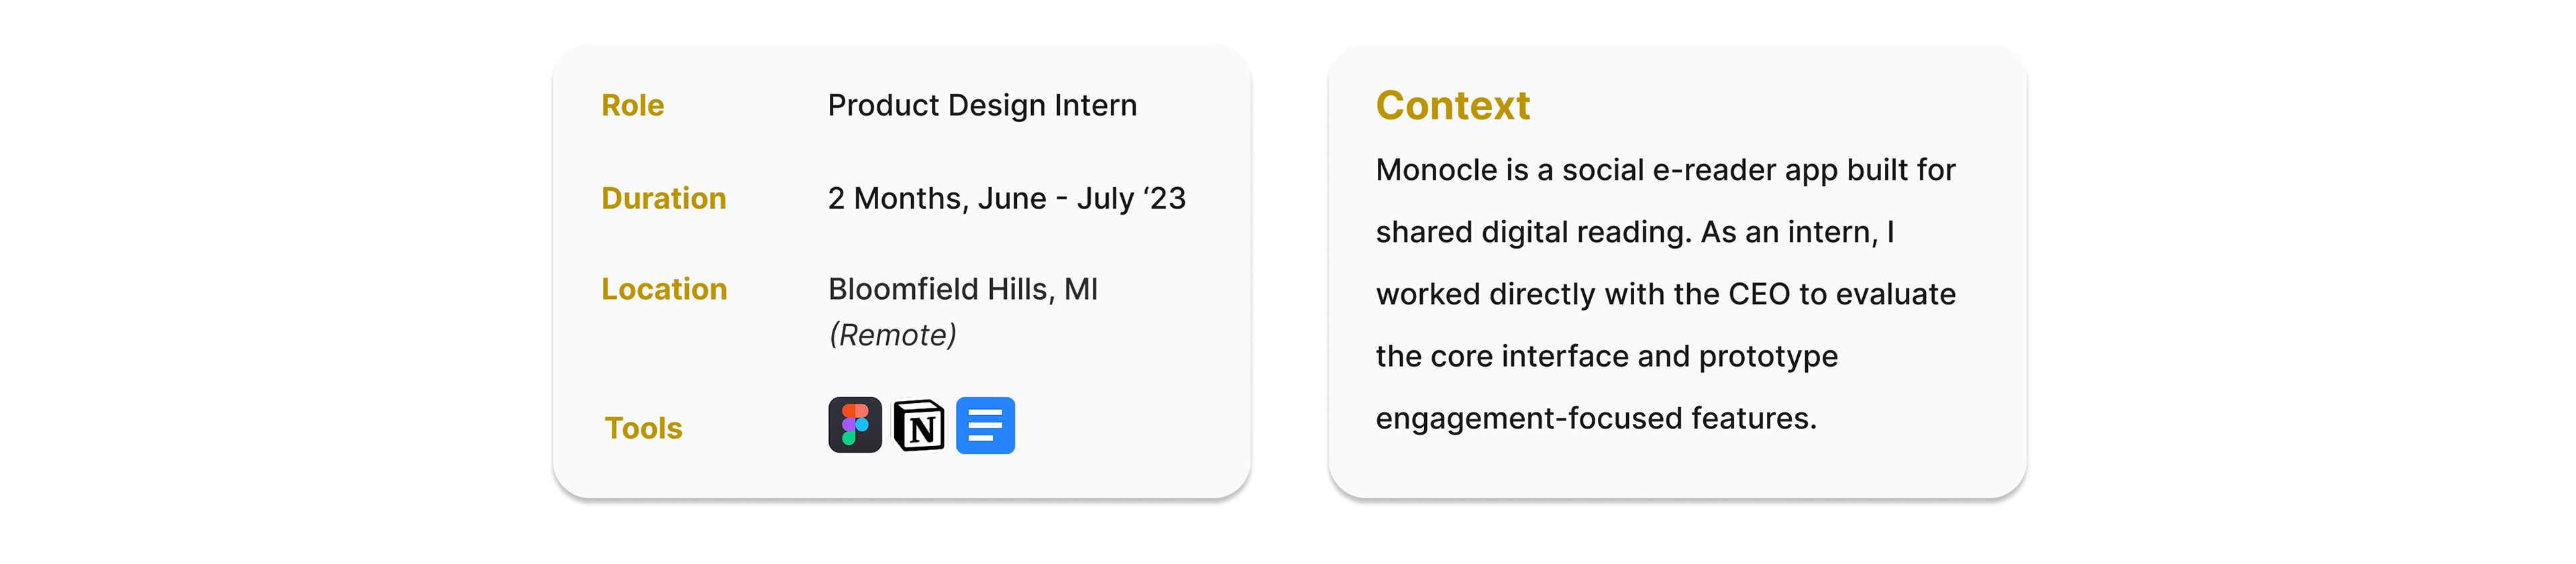The width and height of the screenshot is (2576, 564).
Task: Click the Bloomfield Hills, MI text
Action: coord(962,289)
